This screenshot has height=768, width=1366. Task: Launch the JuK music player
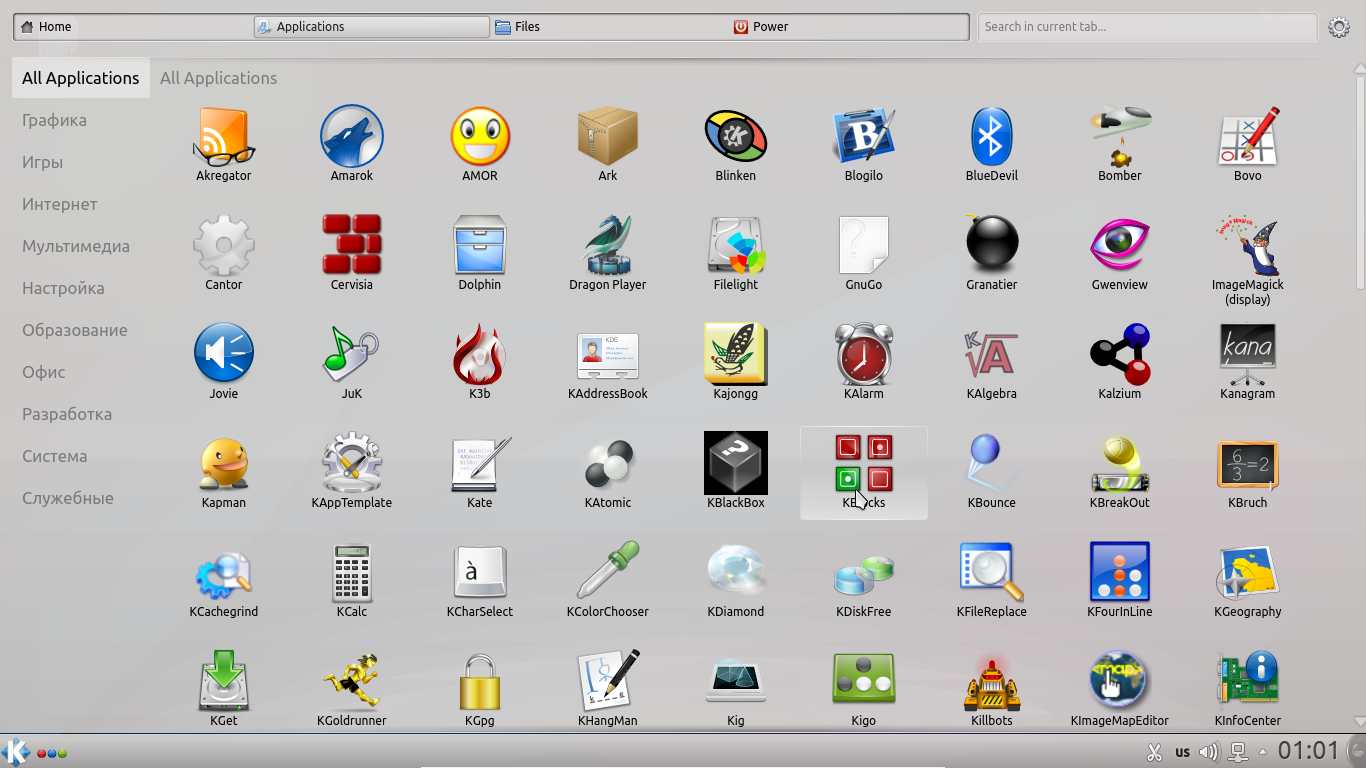352,363
